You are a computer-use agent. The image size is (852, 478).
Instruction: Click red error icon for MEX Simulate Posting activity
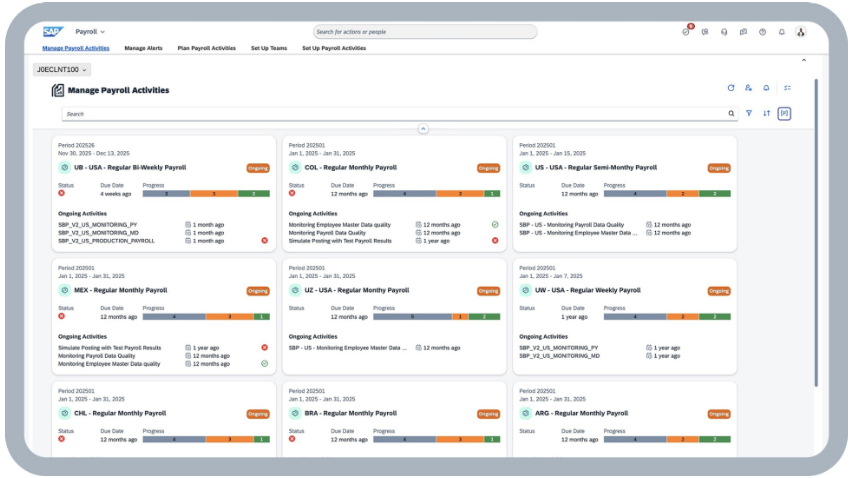point(265,348)
